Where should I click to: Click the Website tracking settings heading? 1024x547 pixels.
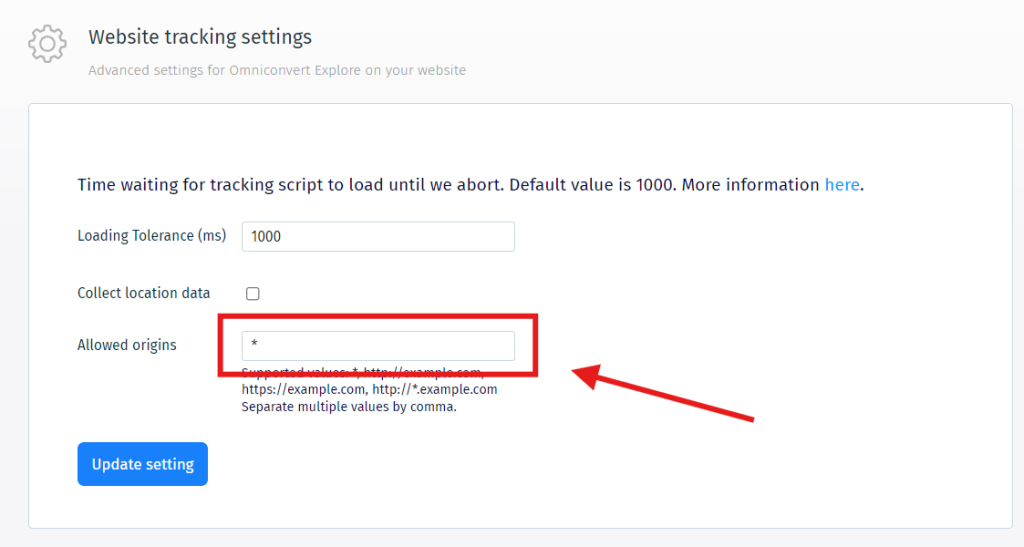[x=200, y=37]
